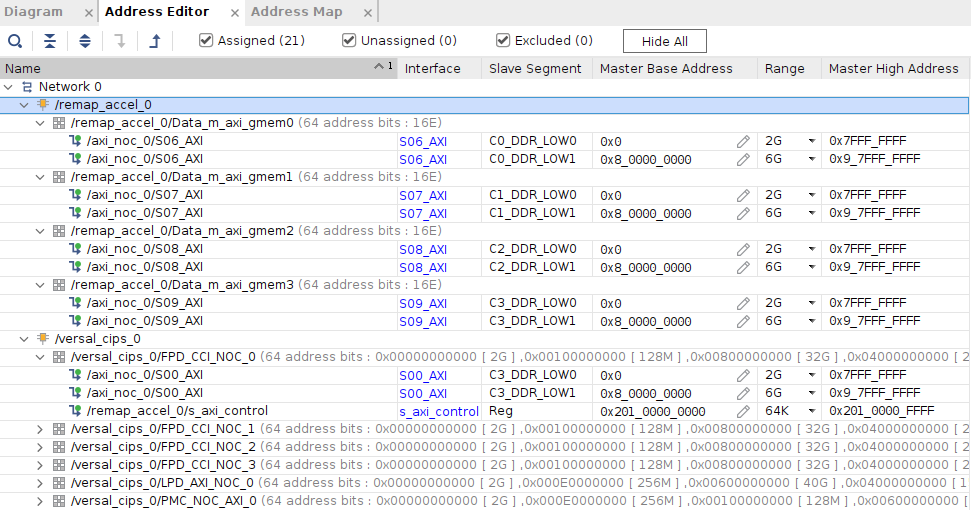Image resolution: width=971 pixels, height=510 pixels.
Task: Click the Master High Address header
Action: click(x=895, y=68)
